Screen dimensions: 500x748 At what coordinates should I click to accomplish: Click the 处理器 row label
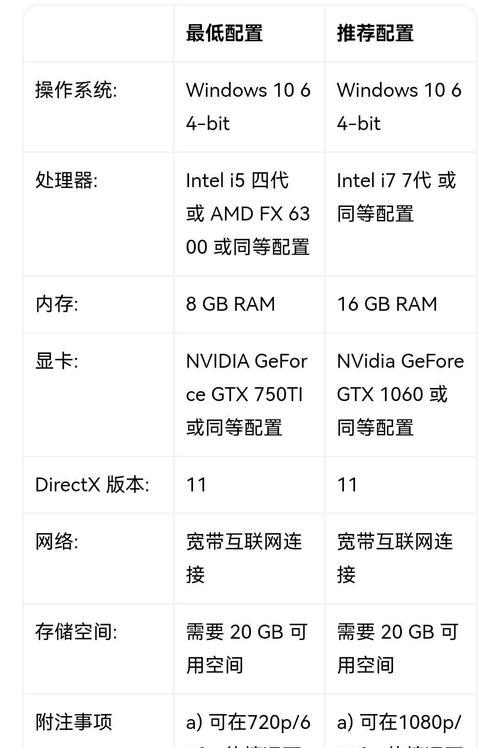66,180
